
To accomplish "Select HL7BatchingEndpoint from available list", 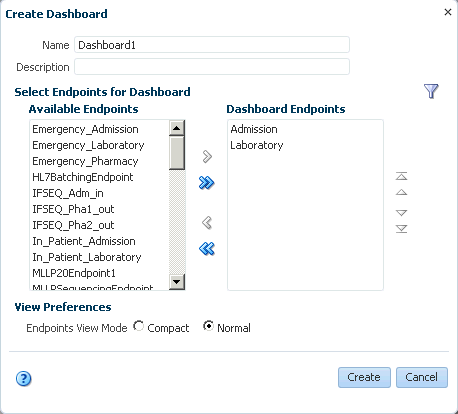I will (83, 177).
